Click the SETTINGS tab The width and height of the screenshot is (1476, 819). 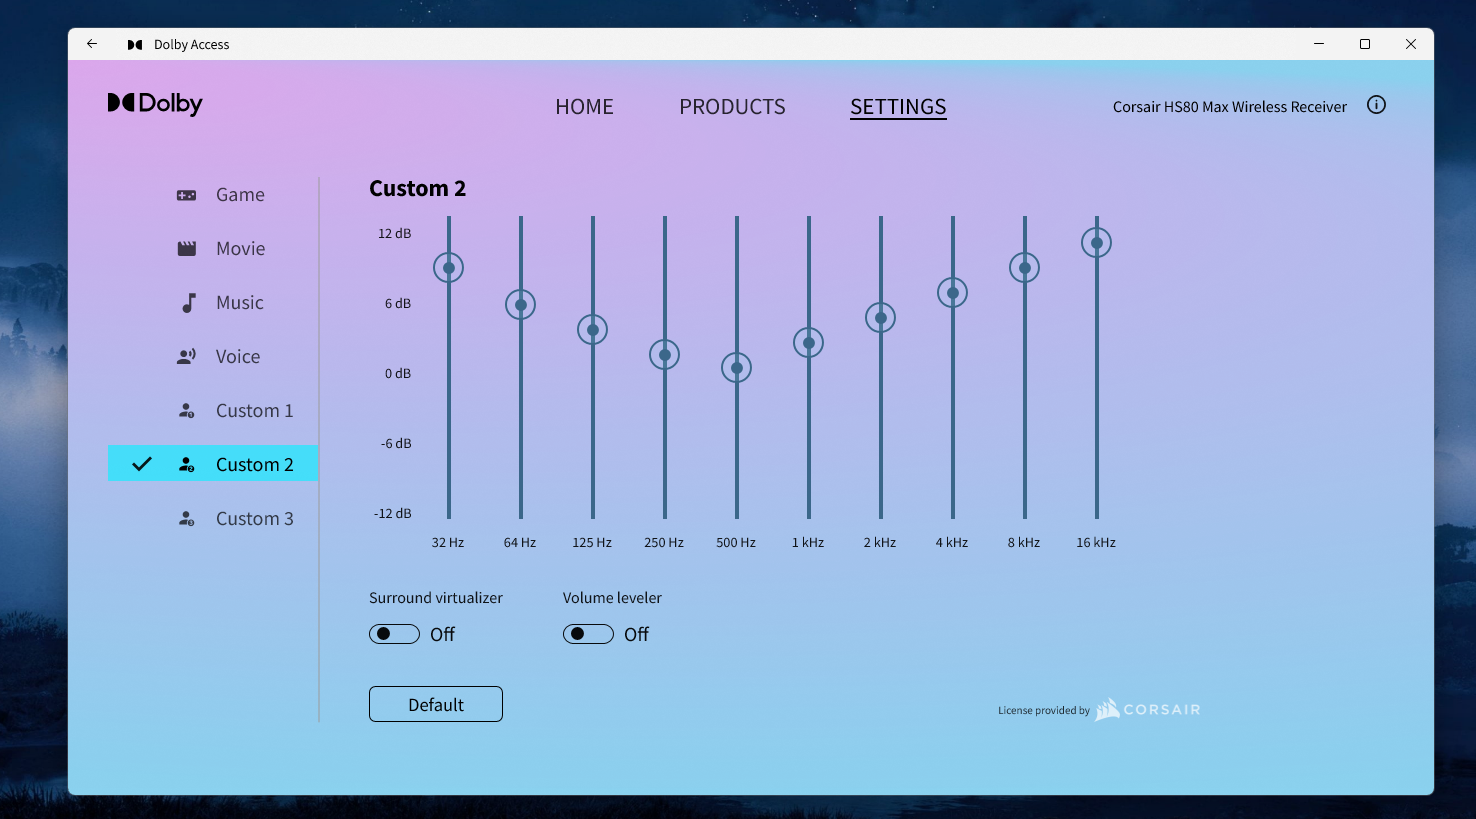tap(898, 107)
